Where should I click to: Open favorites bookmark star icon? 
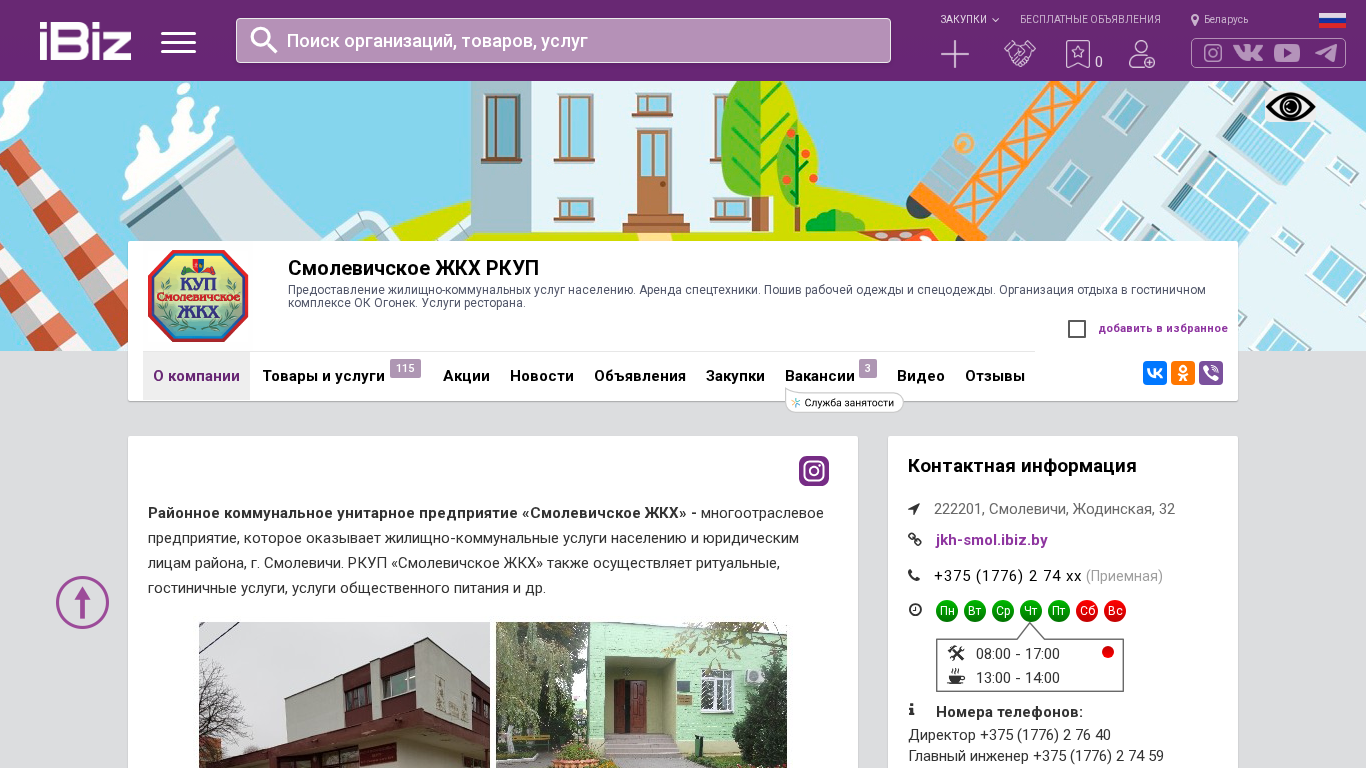[1077, 54]
